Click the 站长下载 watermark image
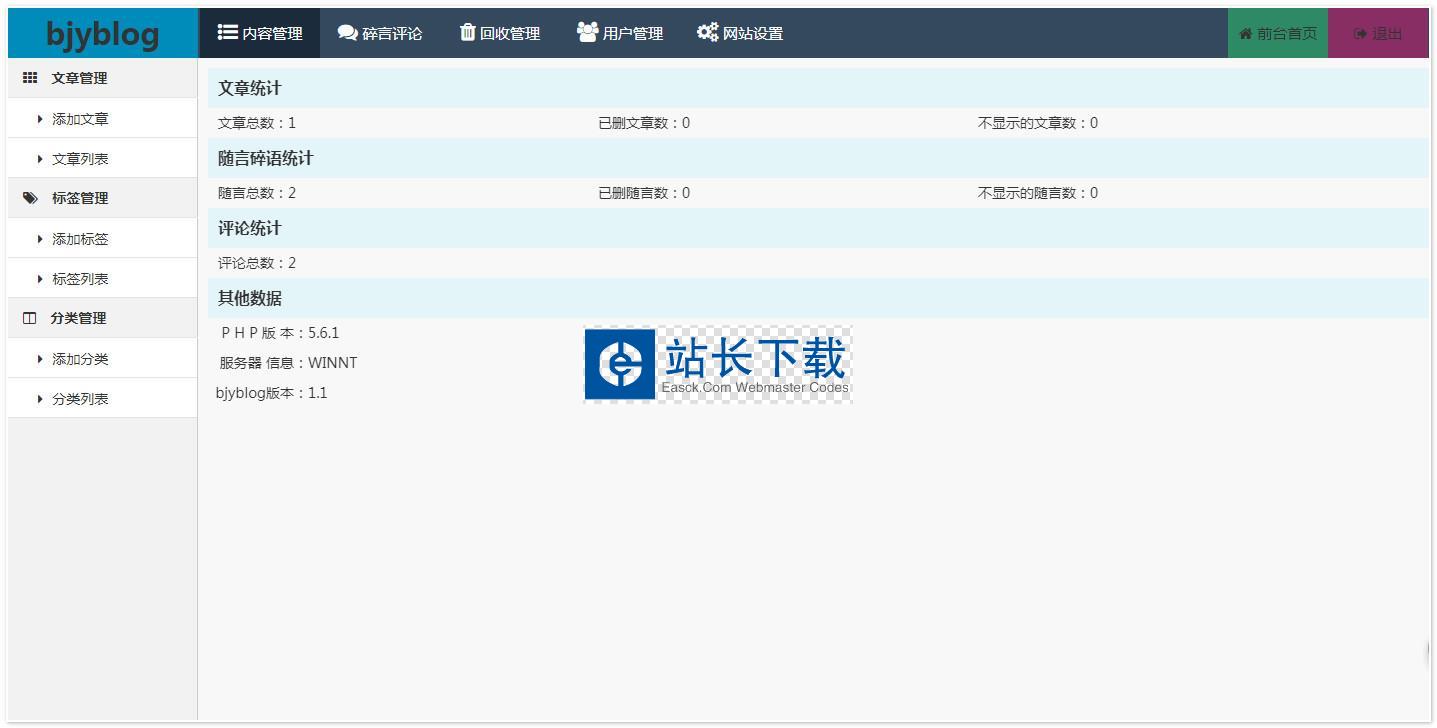Viewport: 1437px width, 728px height. [718, 365]
